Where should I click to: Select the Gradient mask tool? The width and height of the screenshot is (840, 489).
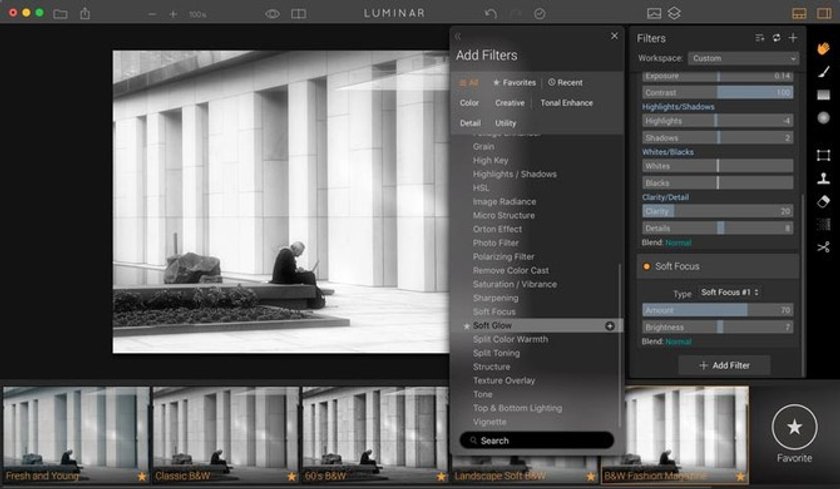pyautogui.click(x=823, y=95)
